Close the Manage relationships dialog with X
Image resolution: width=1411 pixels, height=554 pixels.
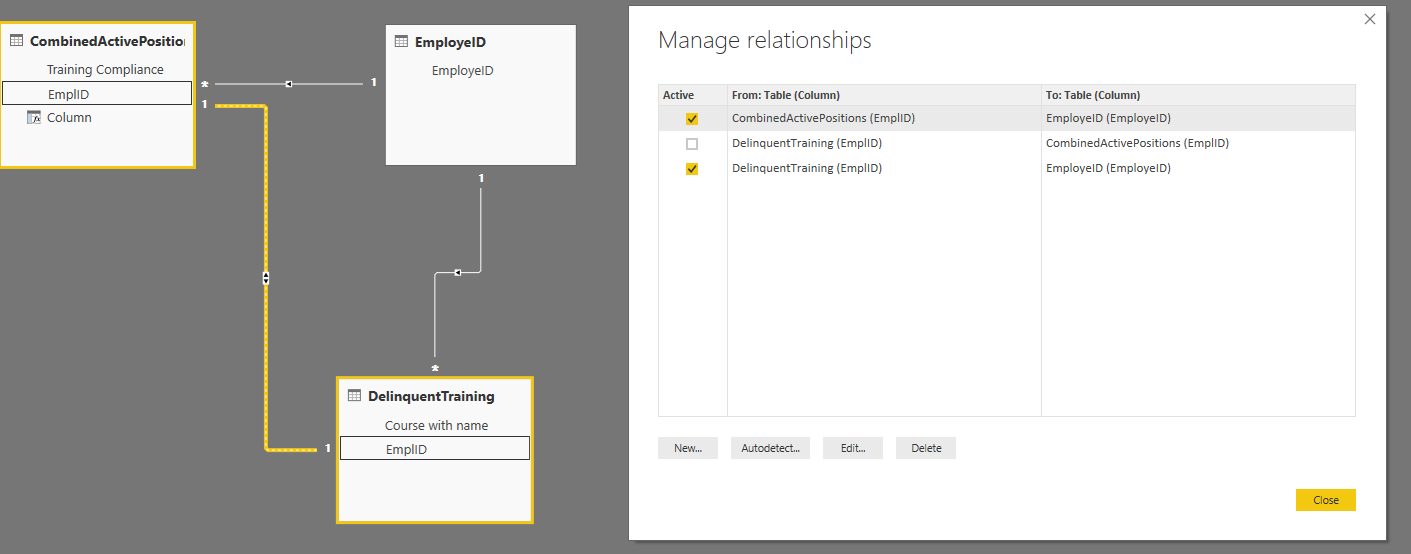coord(1370,18)
